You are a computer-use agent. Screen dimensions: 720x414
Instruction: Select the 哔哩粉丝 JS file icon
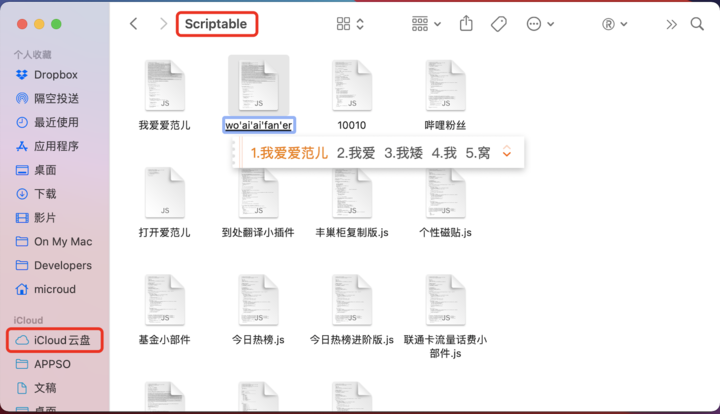[445, 85]
